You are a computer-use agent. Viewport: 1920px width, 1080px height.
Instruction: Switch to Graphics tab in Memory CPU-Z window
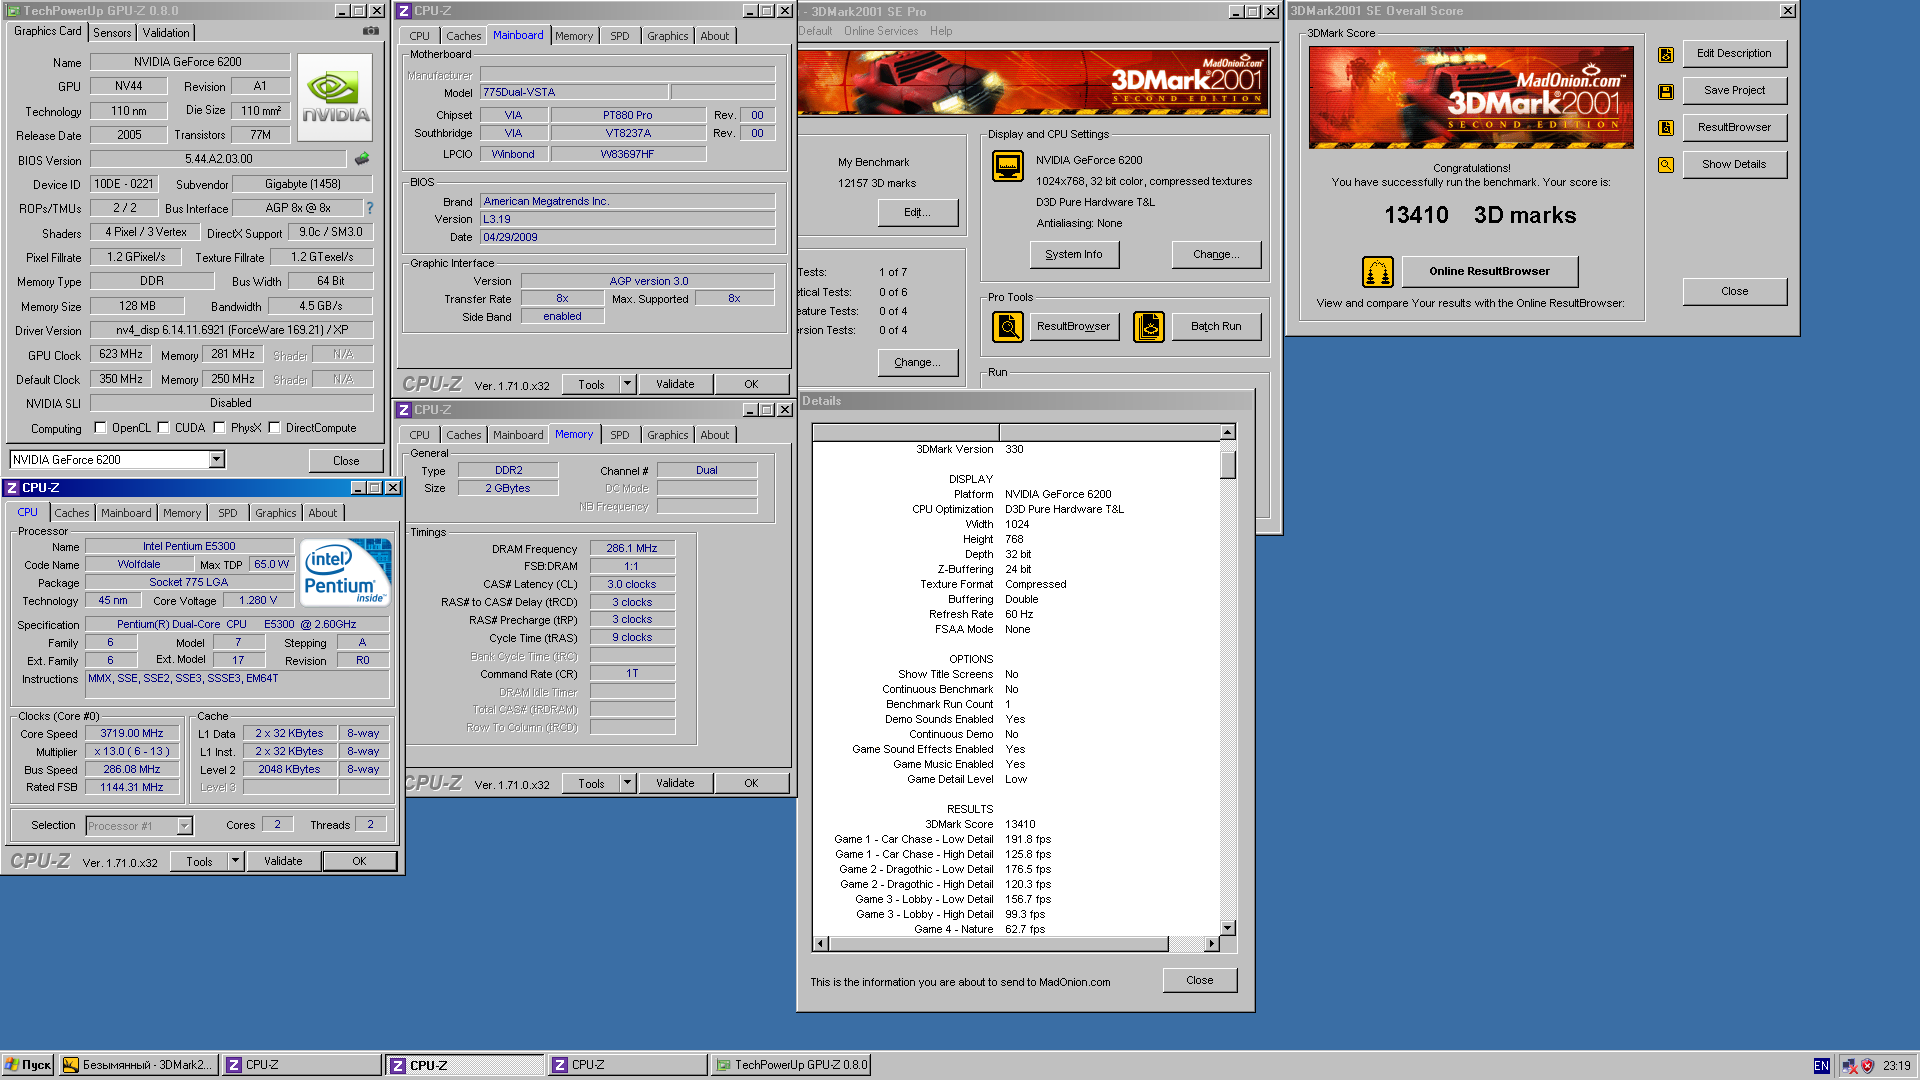[667, 435]
